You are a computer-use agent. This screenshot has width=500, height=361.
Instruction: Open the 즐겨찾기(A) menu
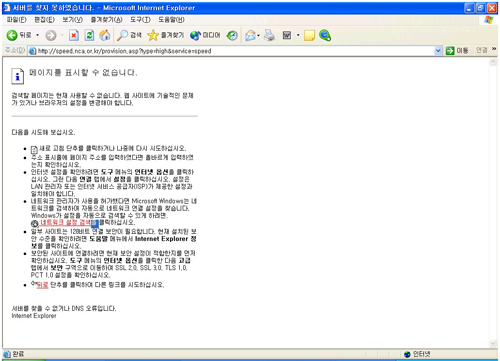click(x=106, y=20)
